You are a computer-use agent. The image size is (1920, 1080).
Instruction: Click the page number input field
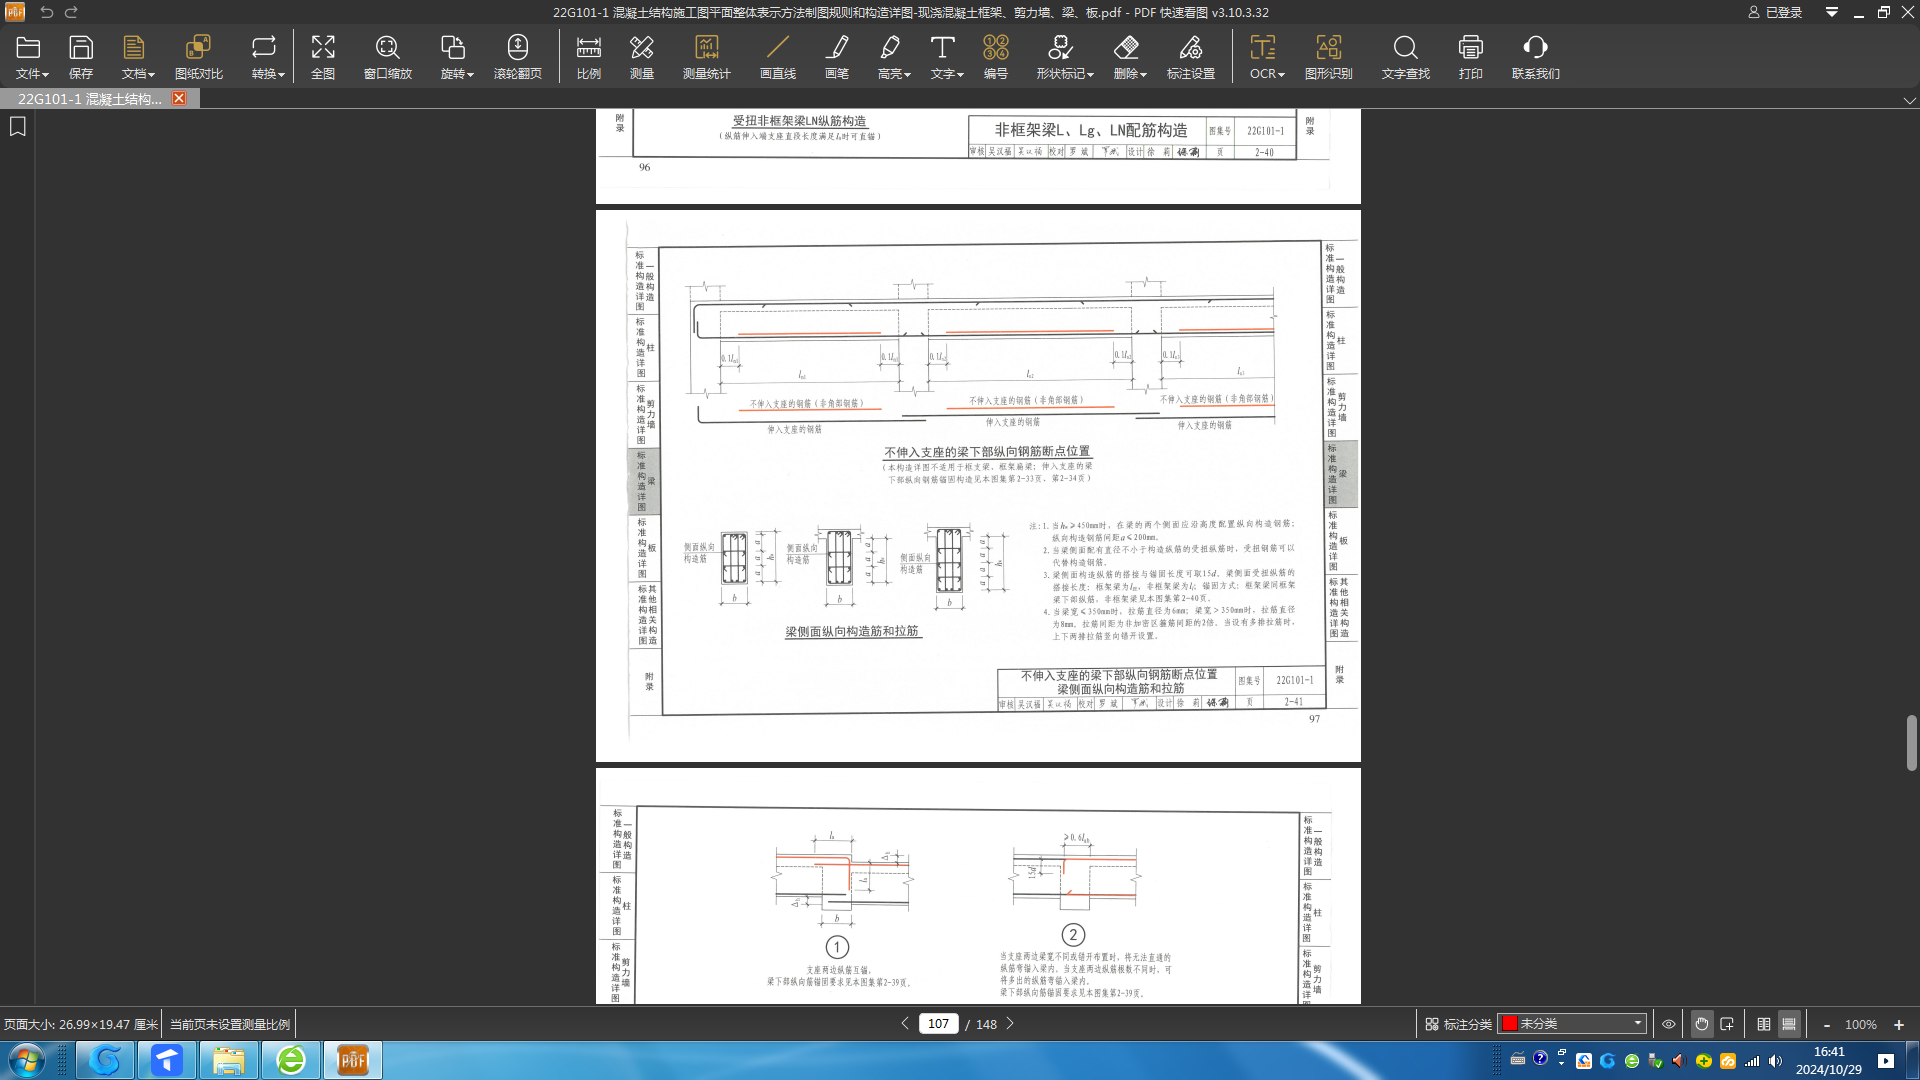coord(937,1024)
